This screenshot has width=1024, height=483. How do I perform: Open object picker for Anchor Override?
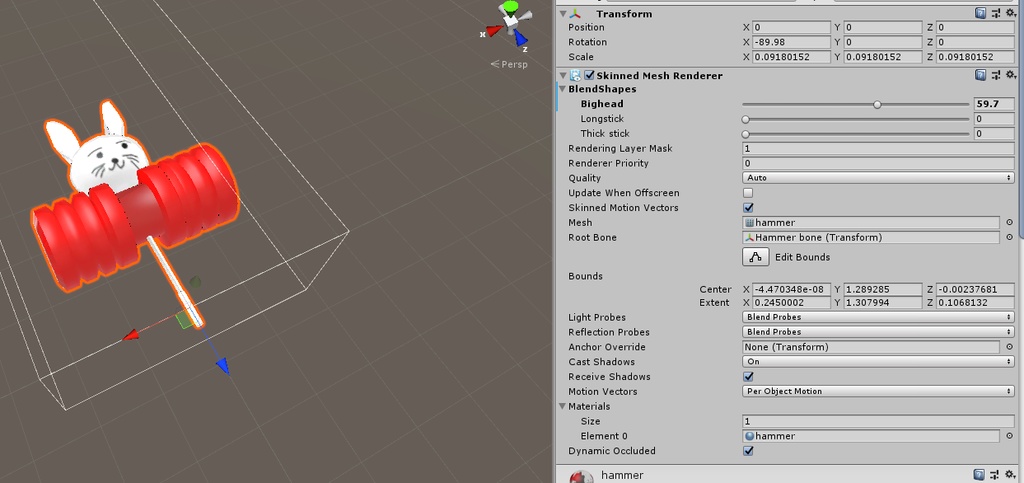tap(1010, 347)
